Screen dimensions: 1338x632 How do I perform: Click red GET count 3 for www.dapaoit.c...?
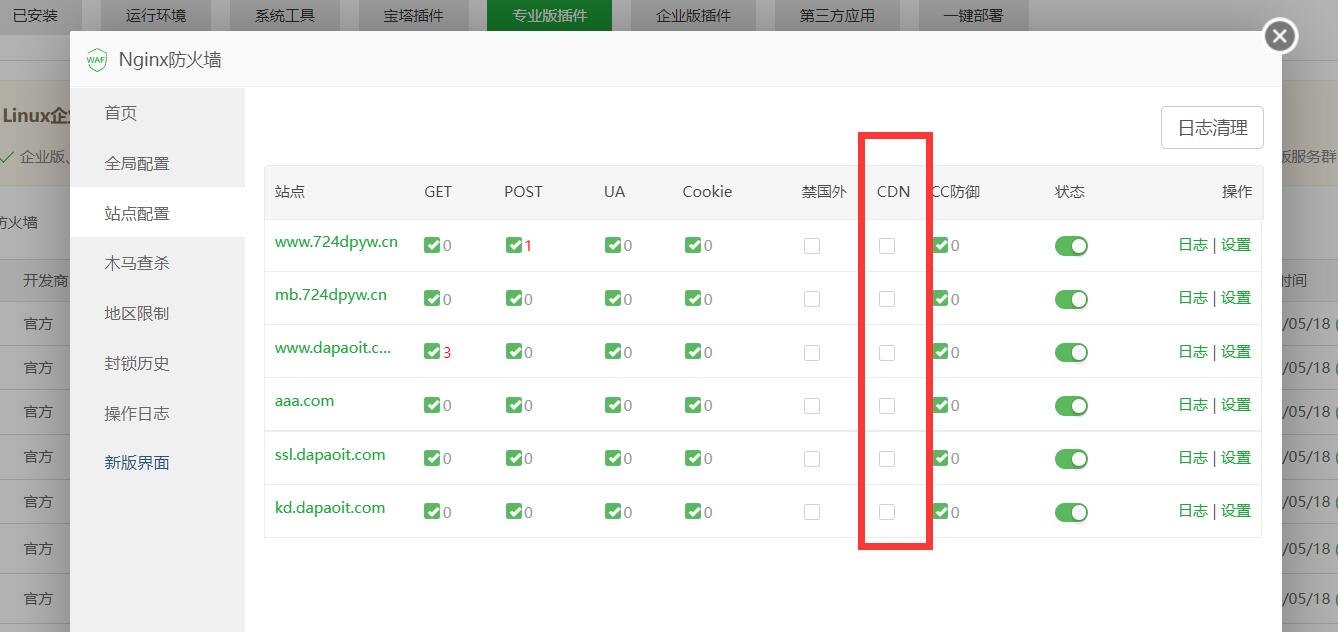(447, 352)
